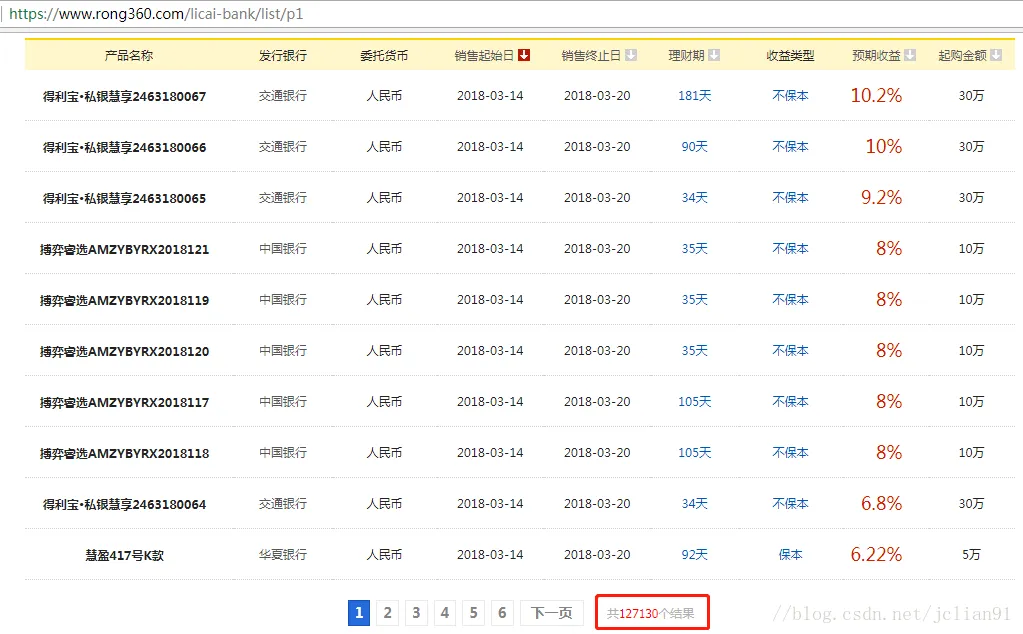Sort products using the 预期收益 sort arrow
Screen dimensions: 1023x634
[908, 55]
